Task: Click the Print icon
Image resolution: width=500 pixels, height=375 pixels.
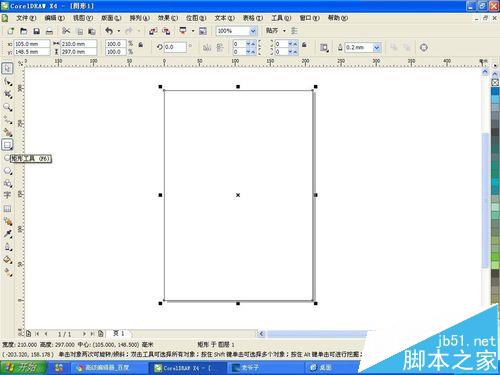Action: pyautogui.click(x=49, y=32)
